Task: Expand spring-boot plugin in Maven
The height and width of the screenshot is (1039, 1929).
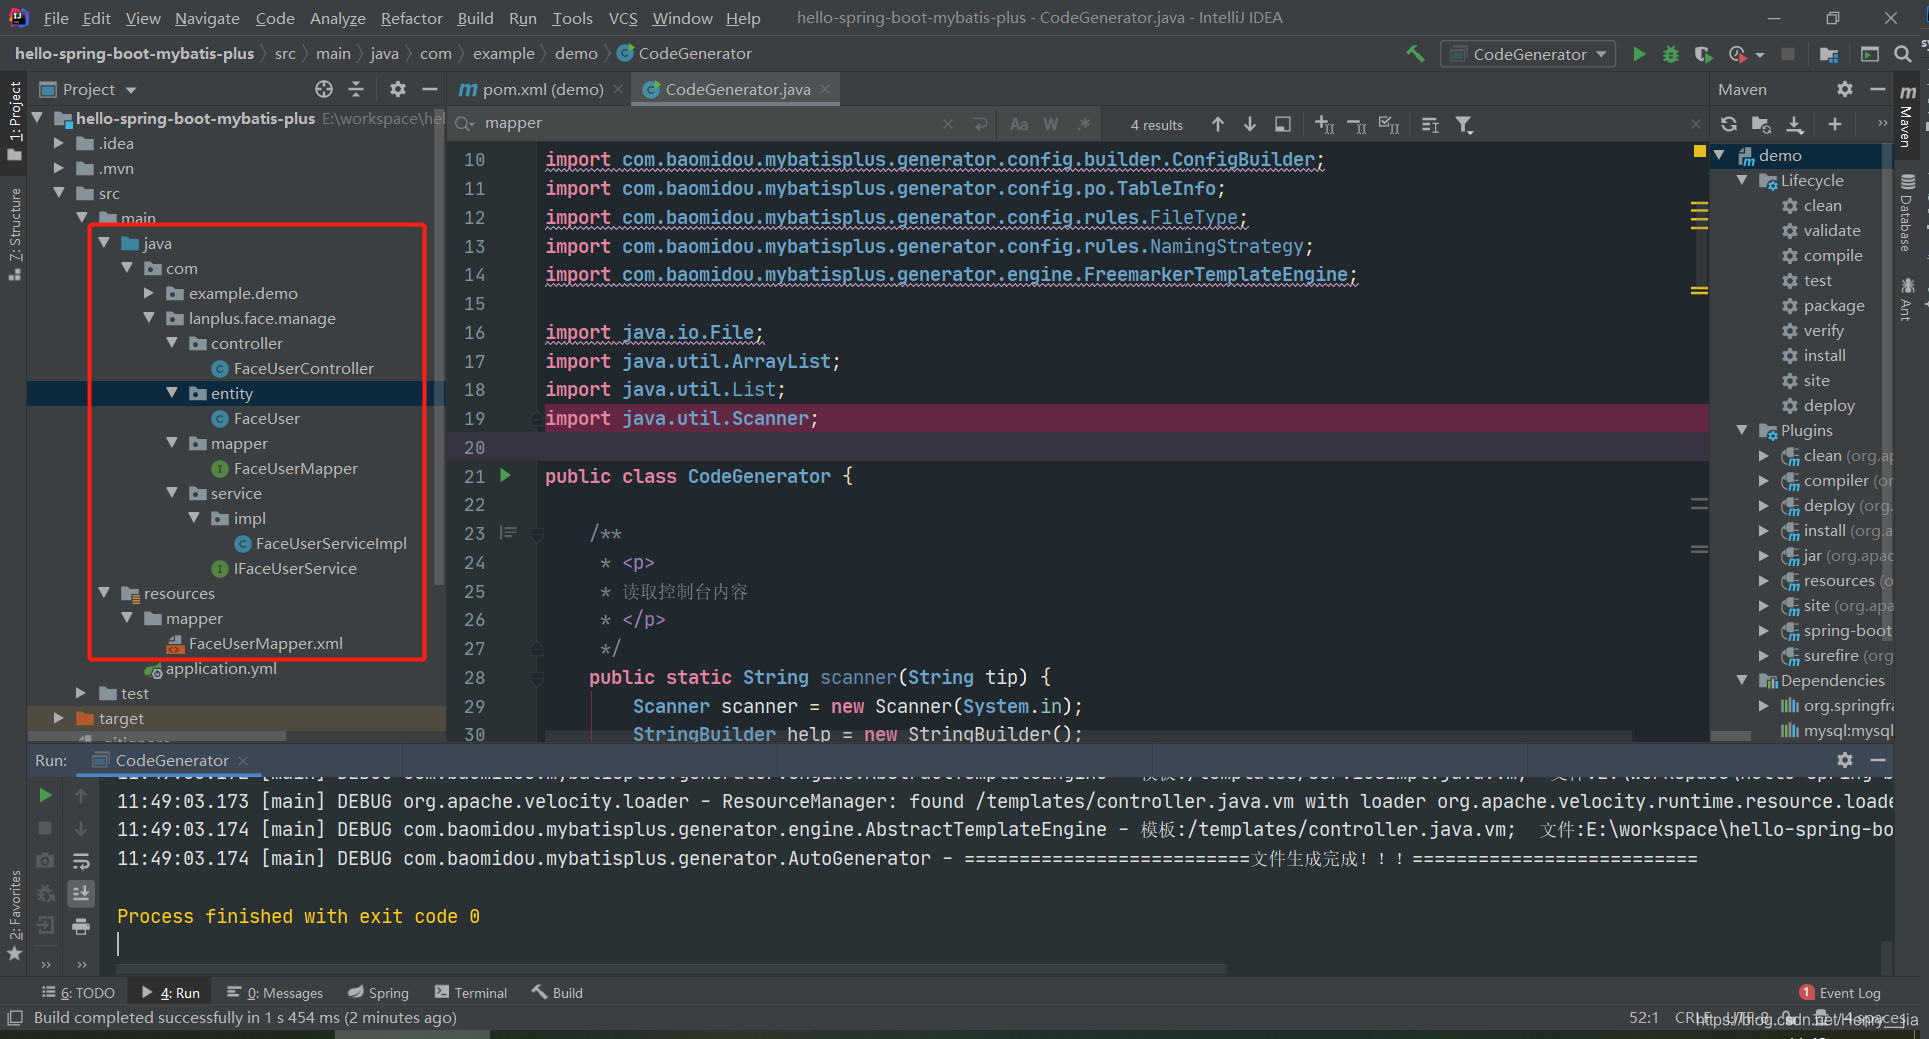Action: [x=1764, y=630]
